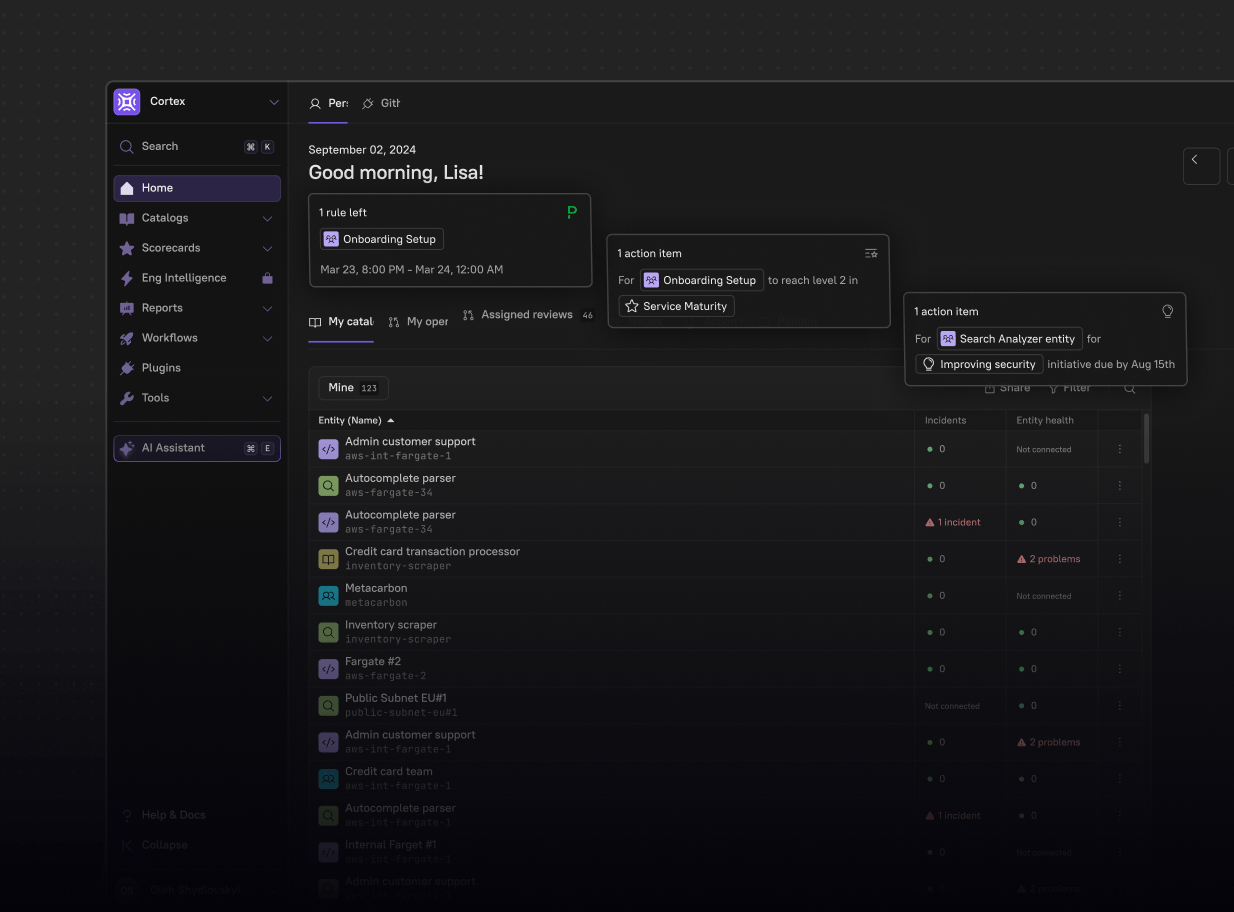The height and width of the screenshot is (912, 1234).
Task: Expand the Catalogs sidebar section
Action: tap(267, 218)
